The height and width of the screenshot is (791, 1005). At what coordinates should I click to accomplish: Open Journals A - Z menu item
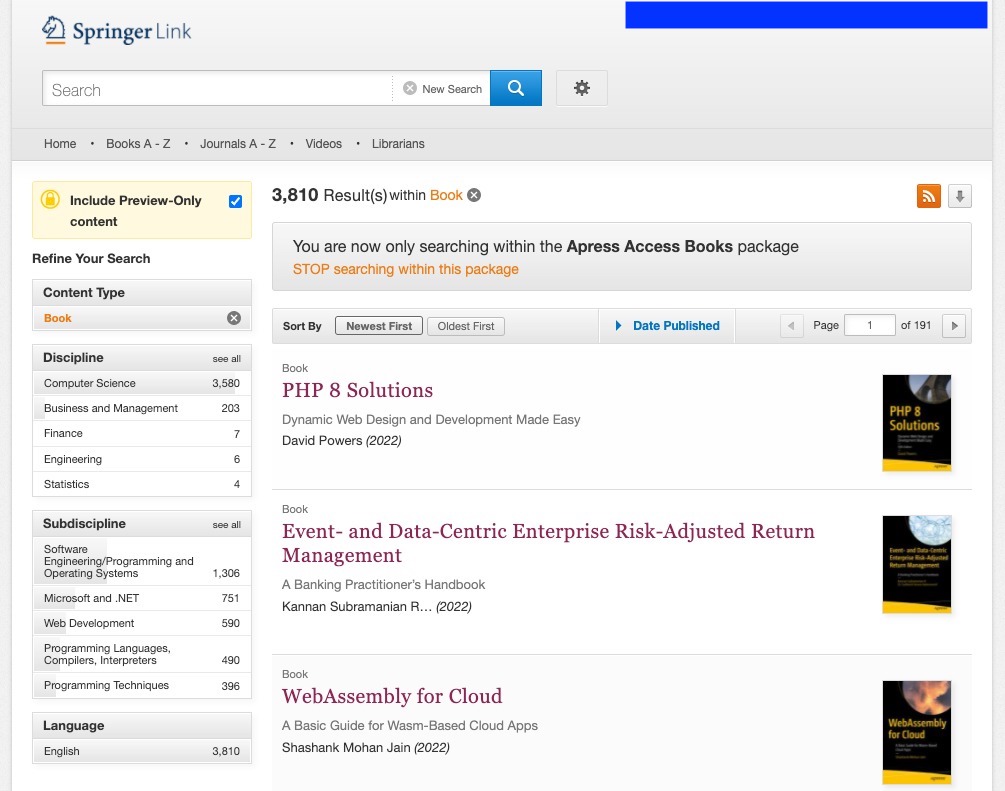point(238,144)
